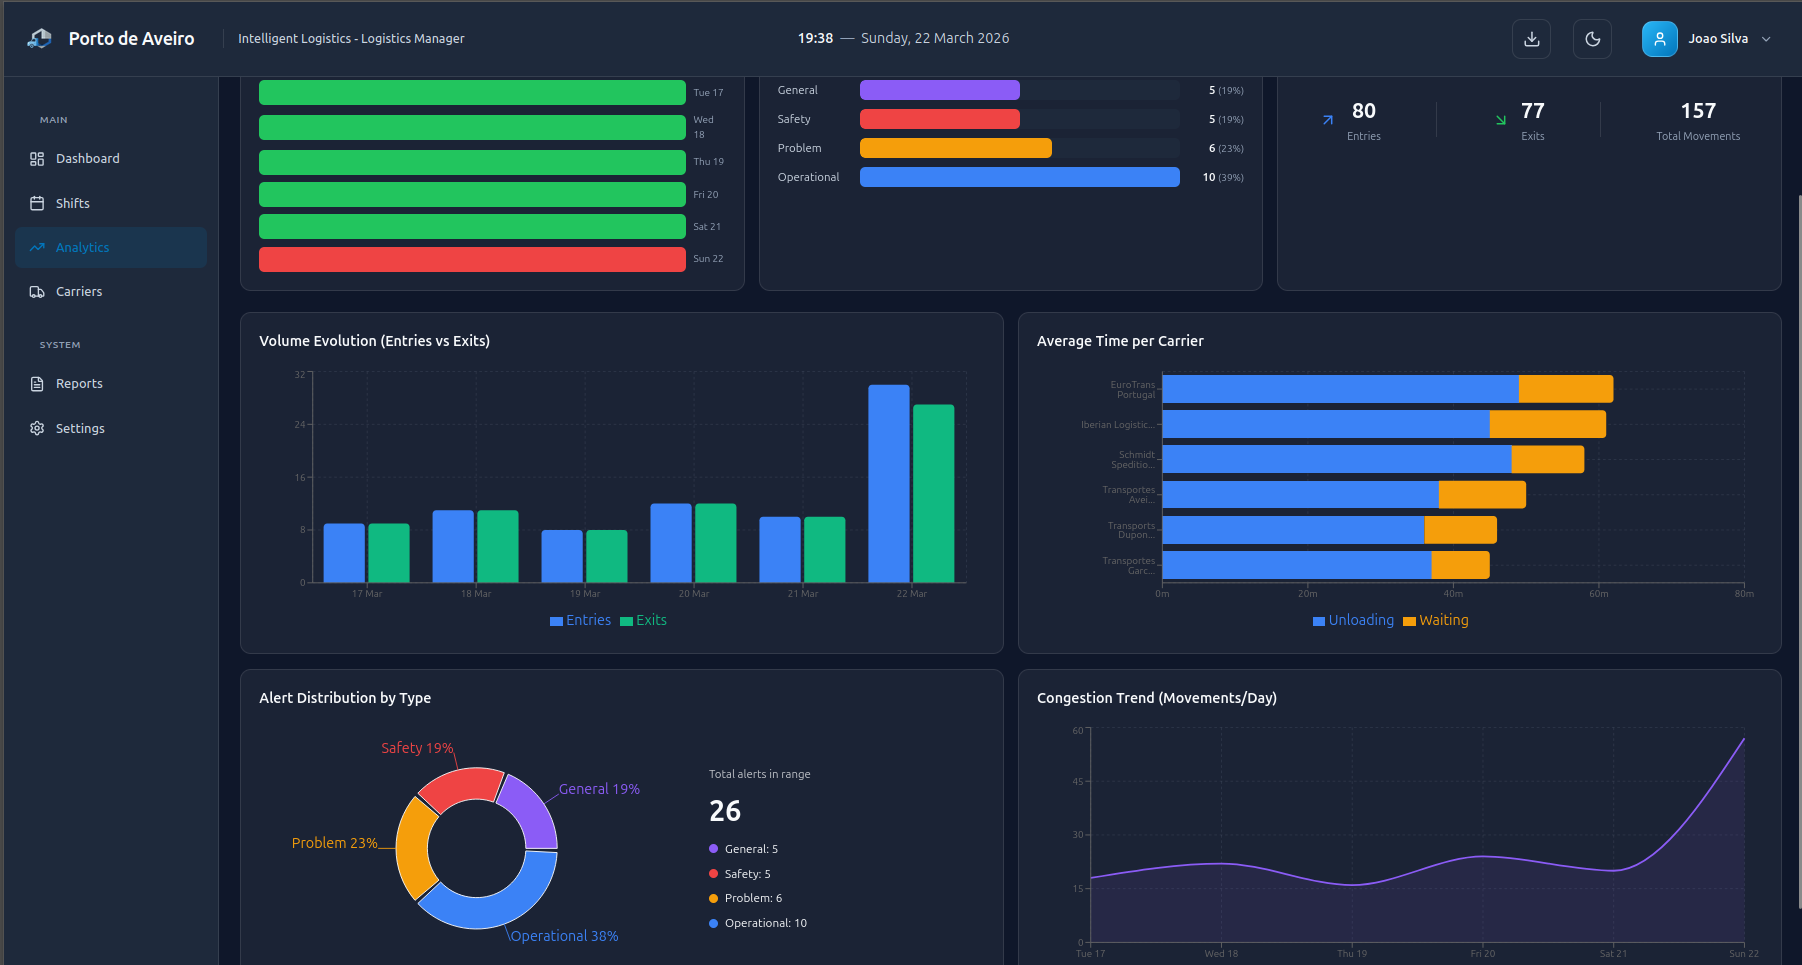Open the Joao Silva account dropdown chevron
Image resolution: width=1802 pixels, height=965 pixels.
pos(1768,38)
